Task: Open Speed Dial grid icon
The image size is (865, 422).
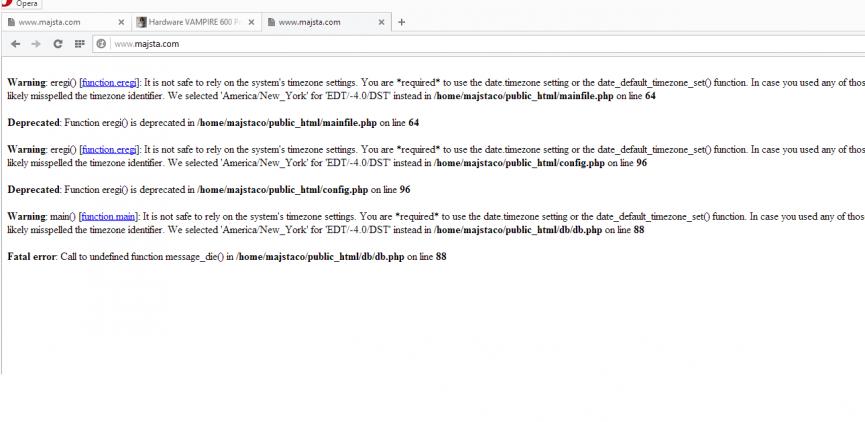Action: [79, 44]
